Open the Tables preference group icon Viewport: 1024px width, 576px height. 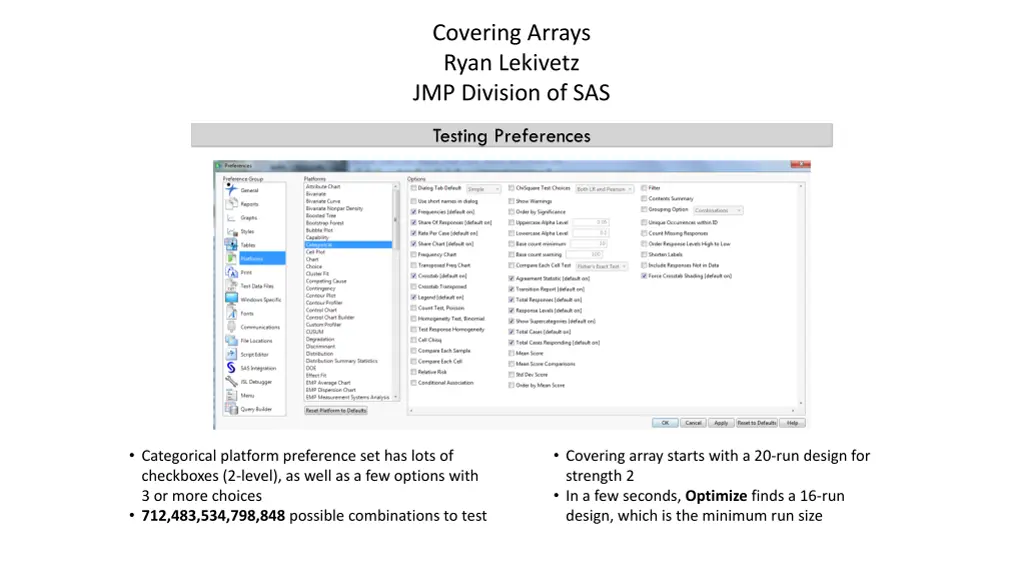[231, 245]
